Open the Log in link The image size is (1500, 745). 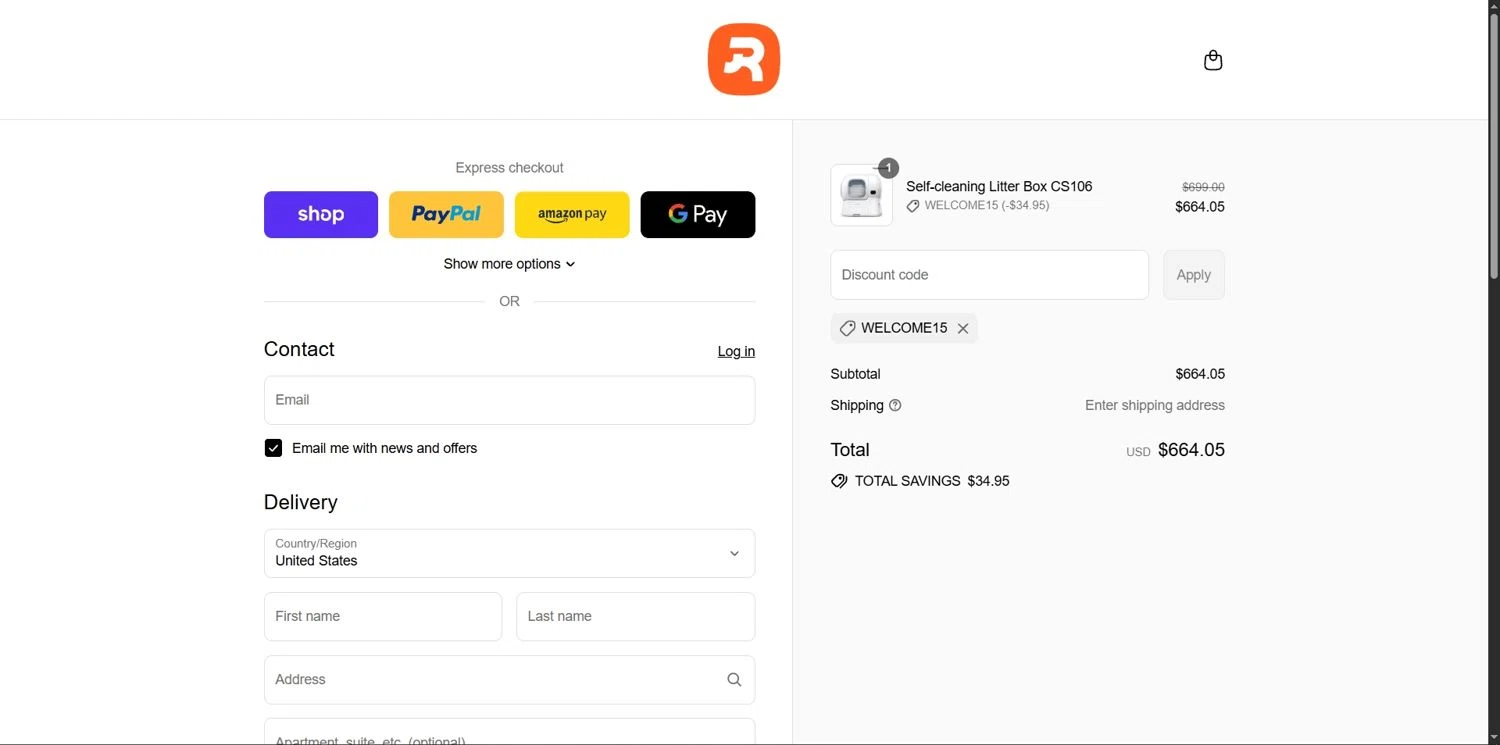(x=736, y=351)
